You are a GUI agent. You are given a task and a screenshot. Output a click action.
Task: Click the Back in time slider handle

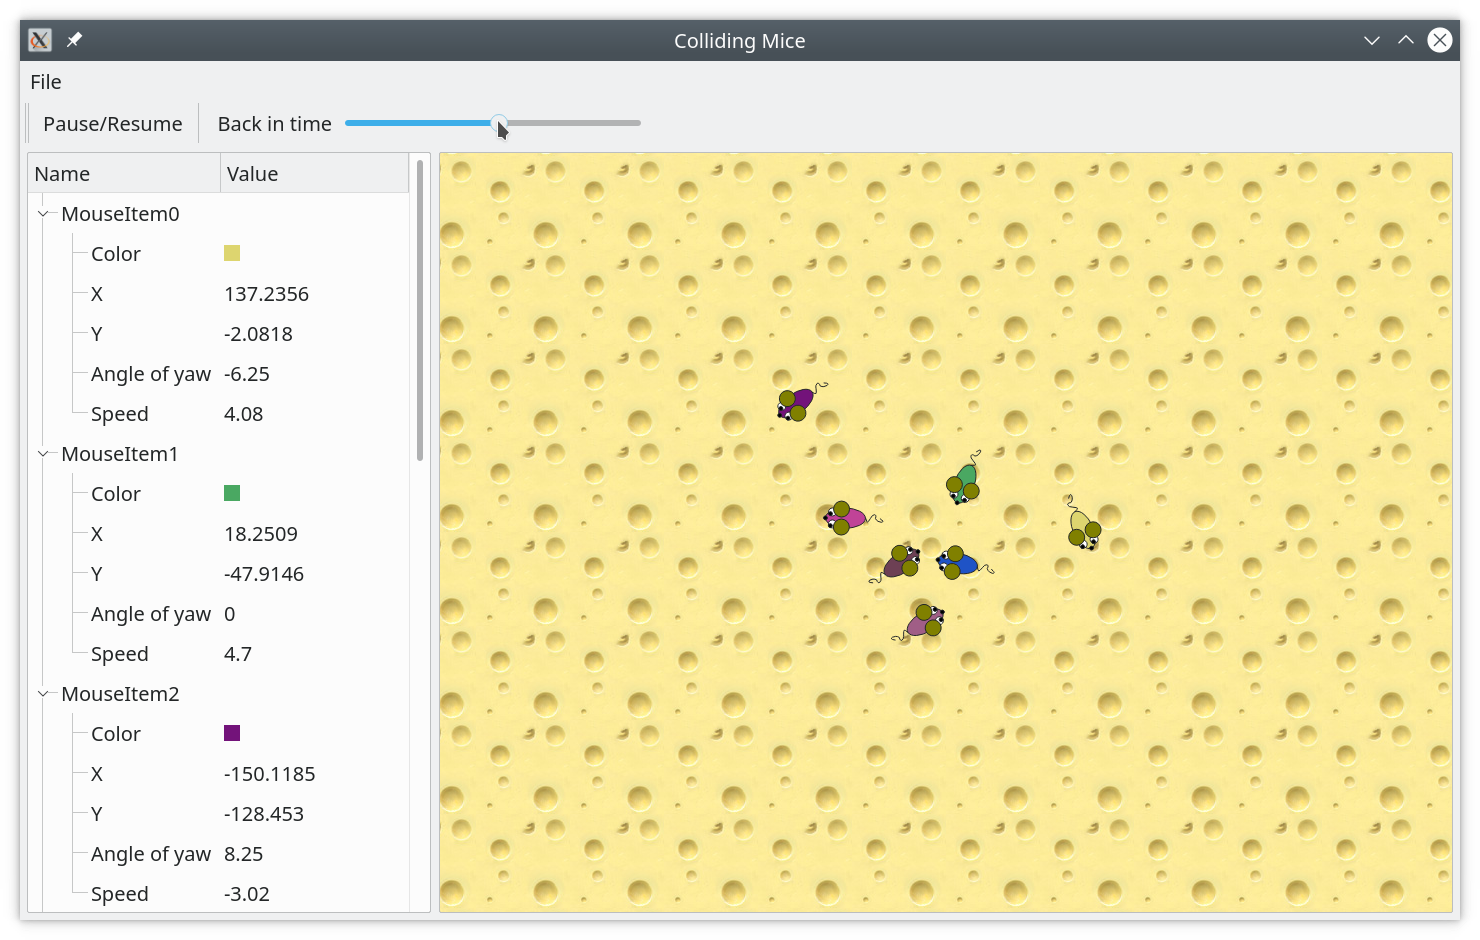[499, 123]
